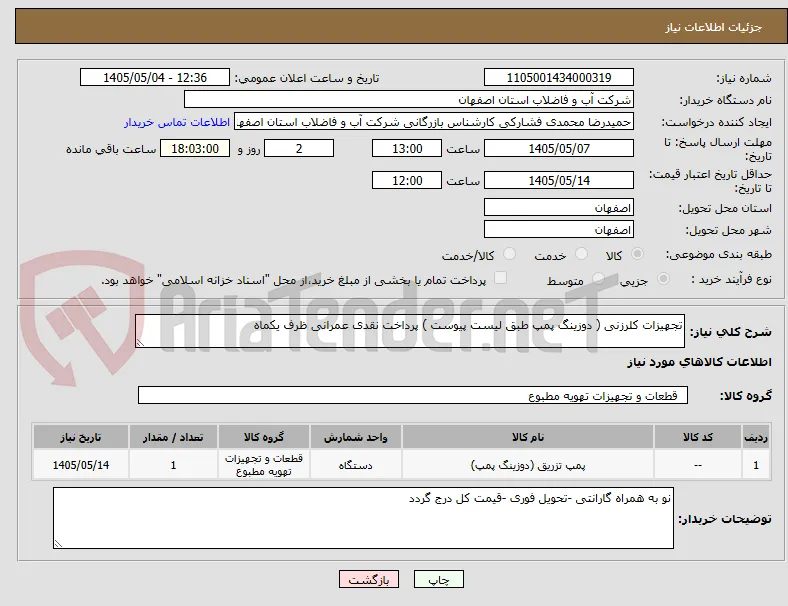
Task: Select the کالا radio button
Action: click(x=637, y=254)
